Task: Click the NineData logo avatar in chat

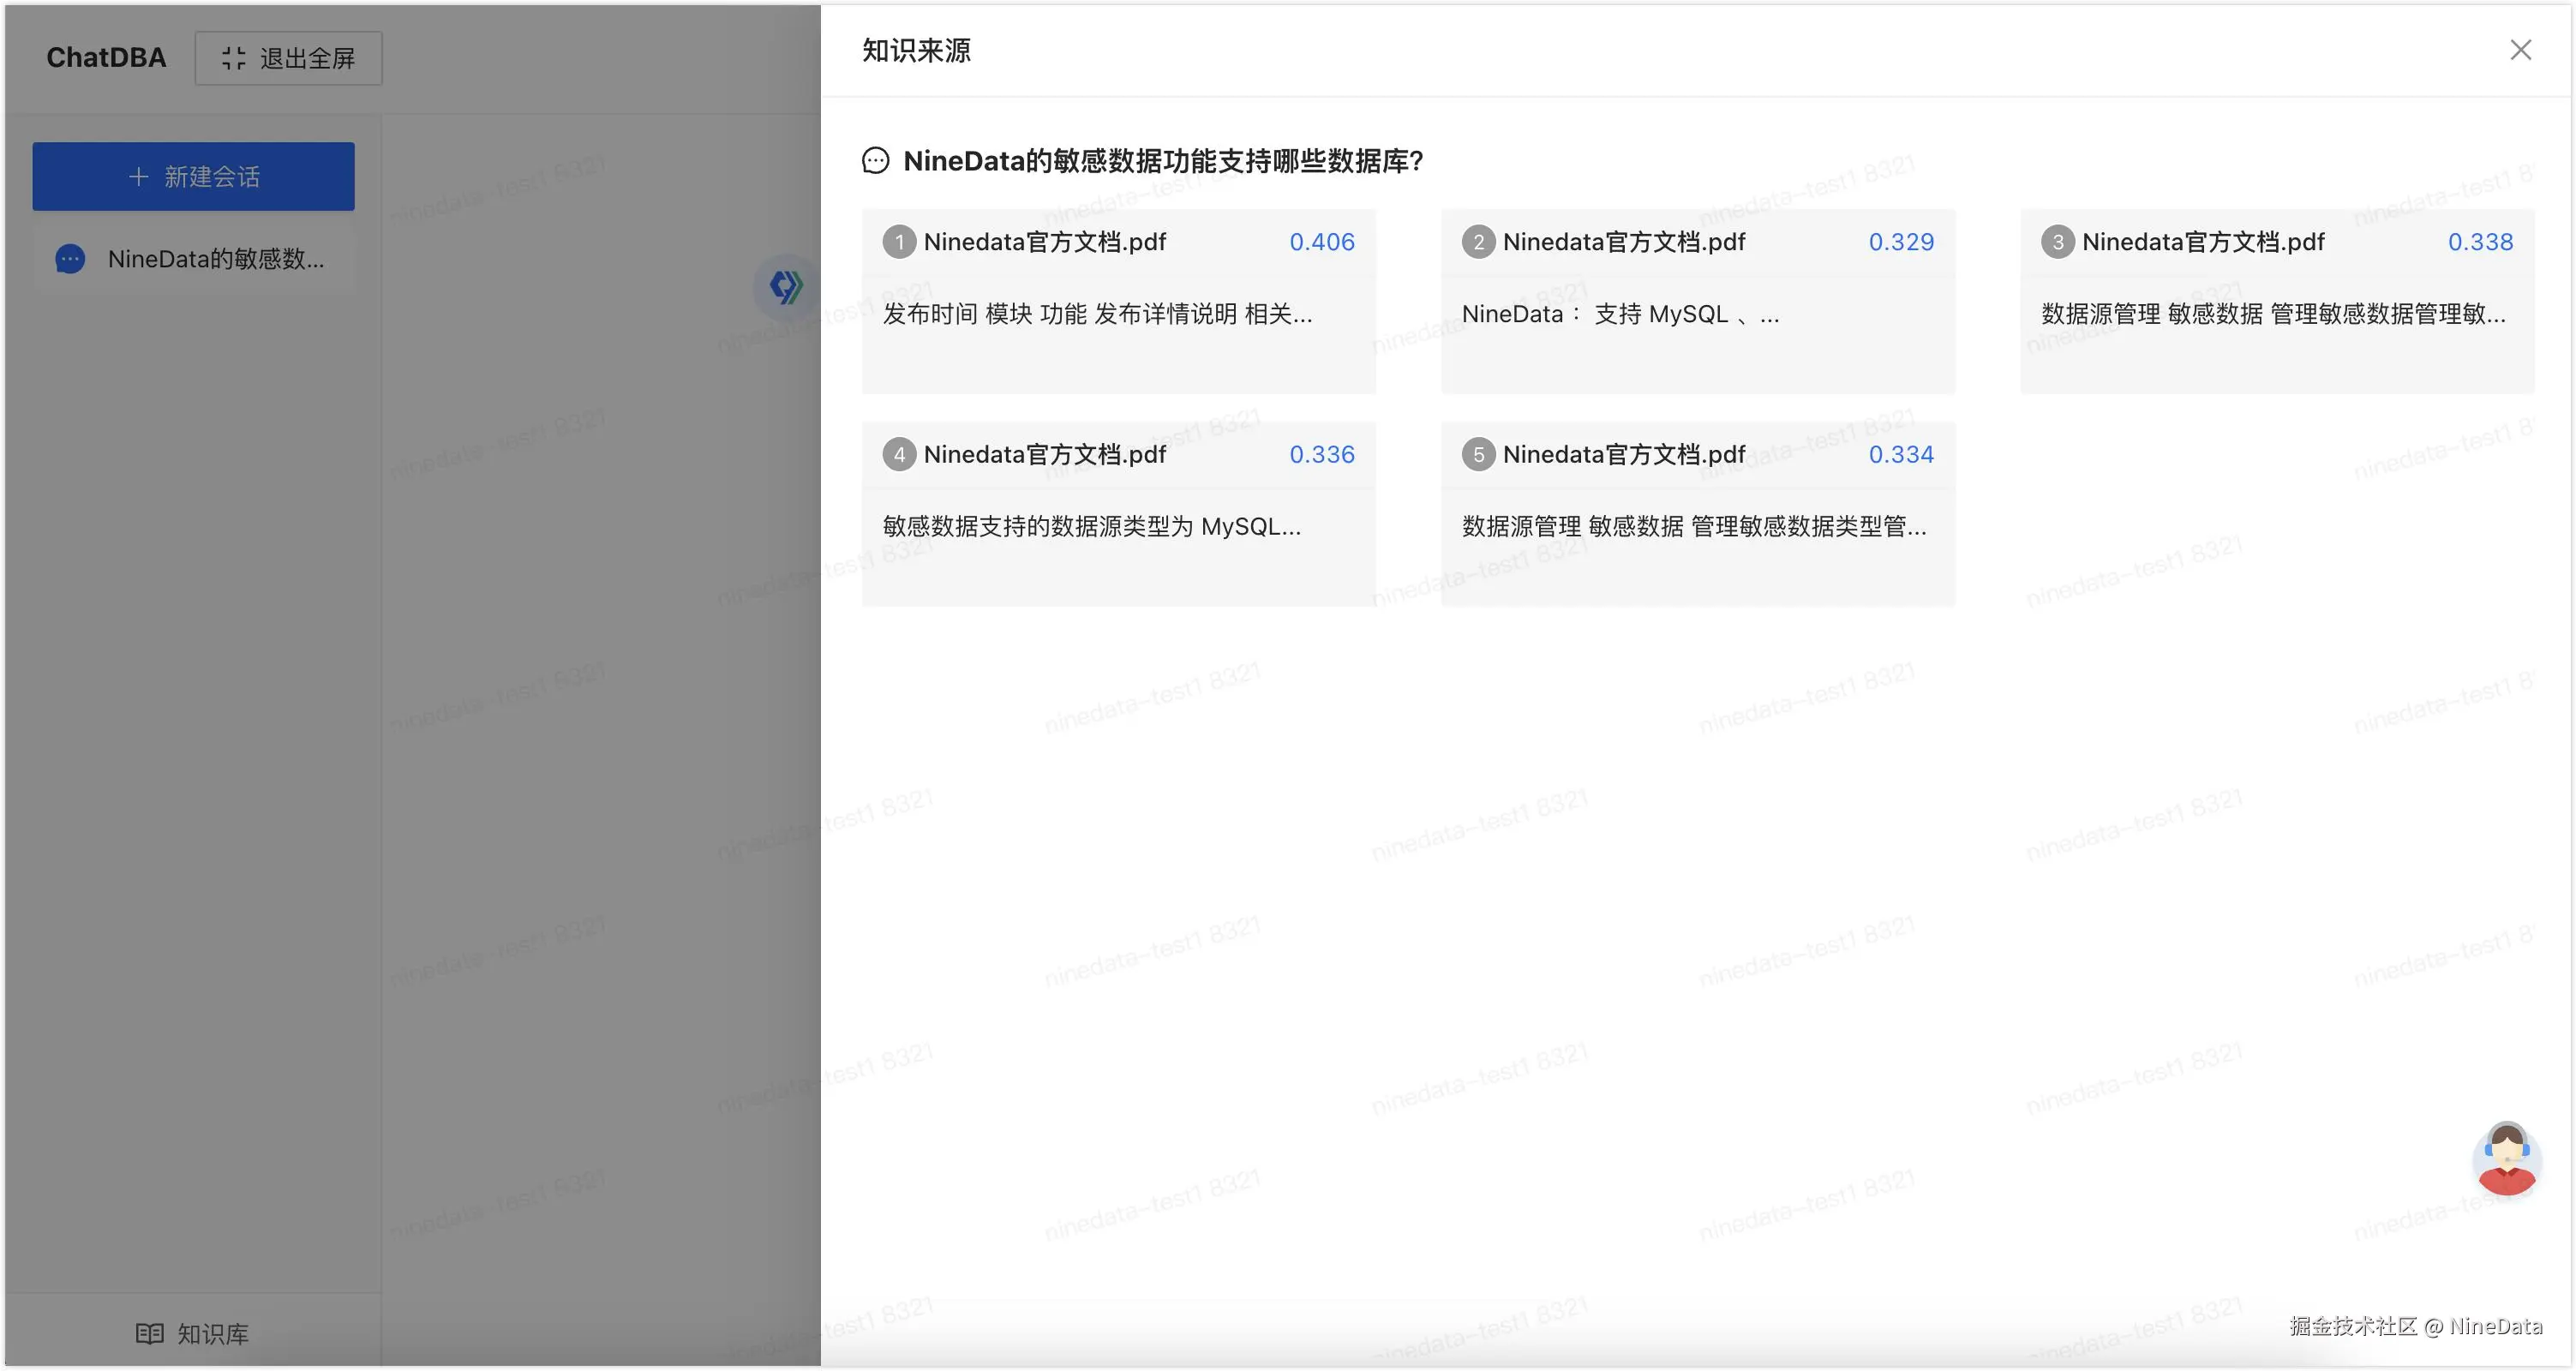Action: pos(786,287)
